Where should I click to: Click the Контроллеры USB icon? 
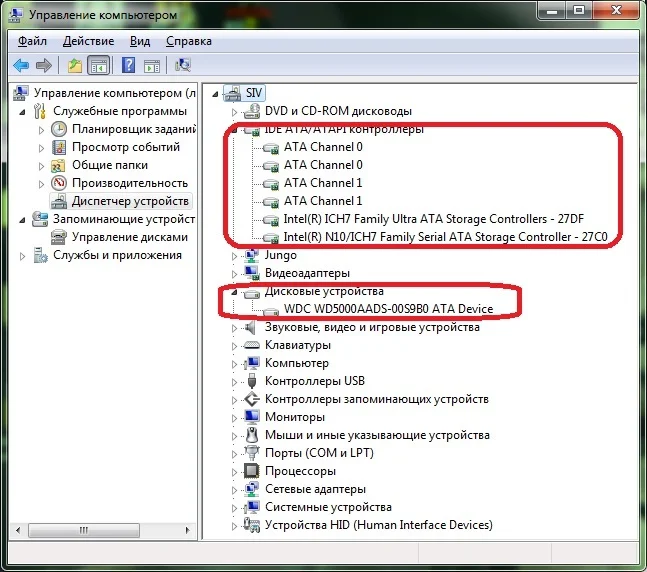click(x=252, y=381)
